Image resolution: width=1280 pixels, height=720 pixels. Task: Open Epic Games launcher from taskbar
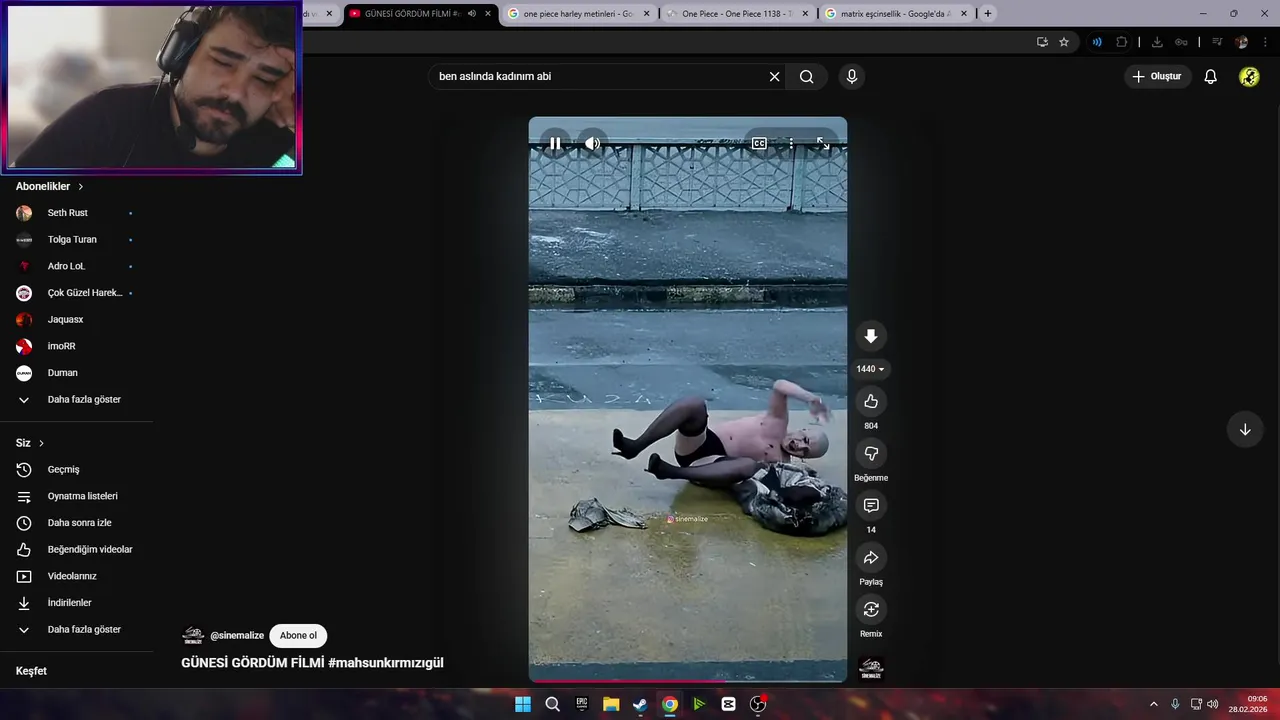point(582,704)
